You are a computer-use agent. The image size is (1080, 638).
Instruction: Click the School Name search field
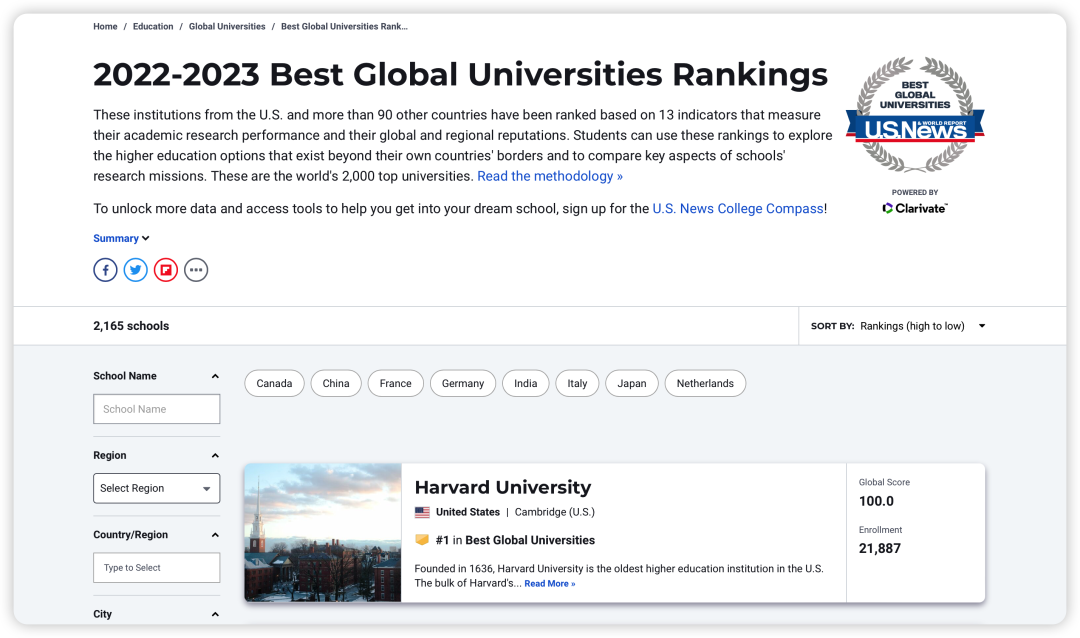(157, 409)
